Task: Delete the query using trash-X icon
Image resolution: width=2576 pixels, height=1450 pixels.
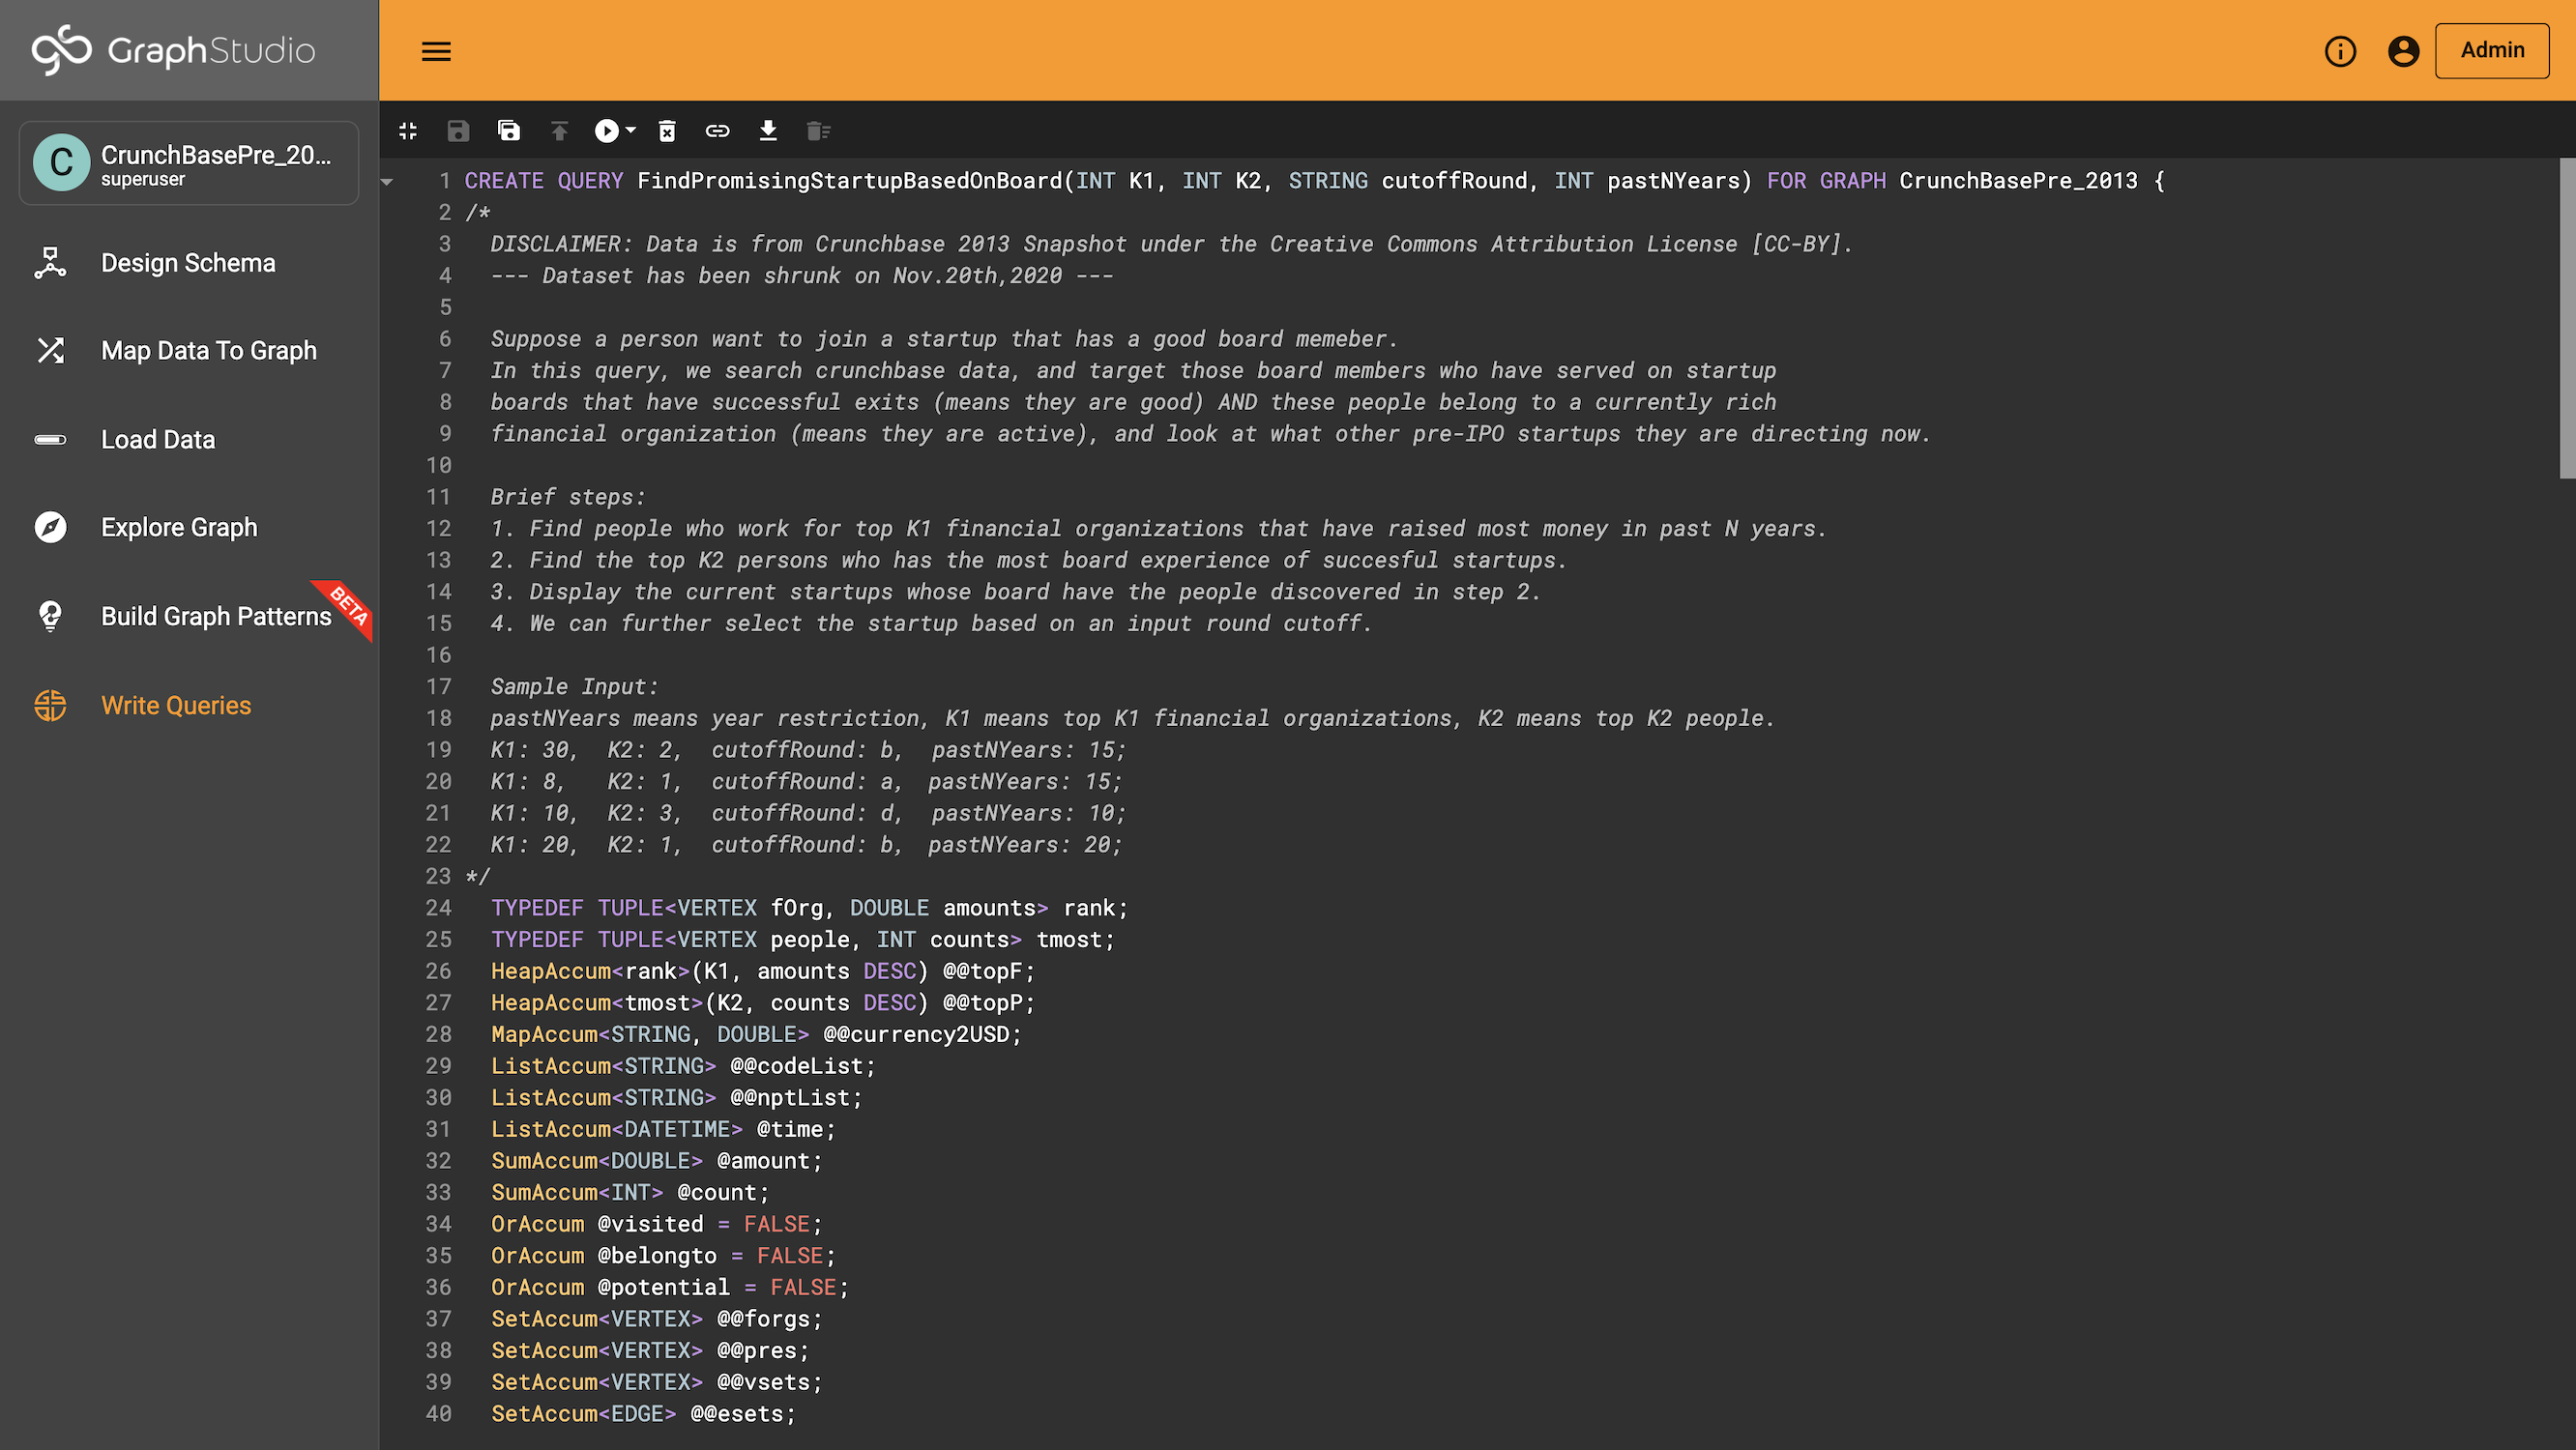Action: [x=667, y=131]
